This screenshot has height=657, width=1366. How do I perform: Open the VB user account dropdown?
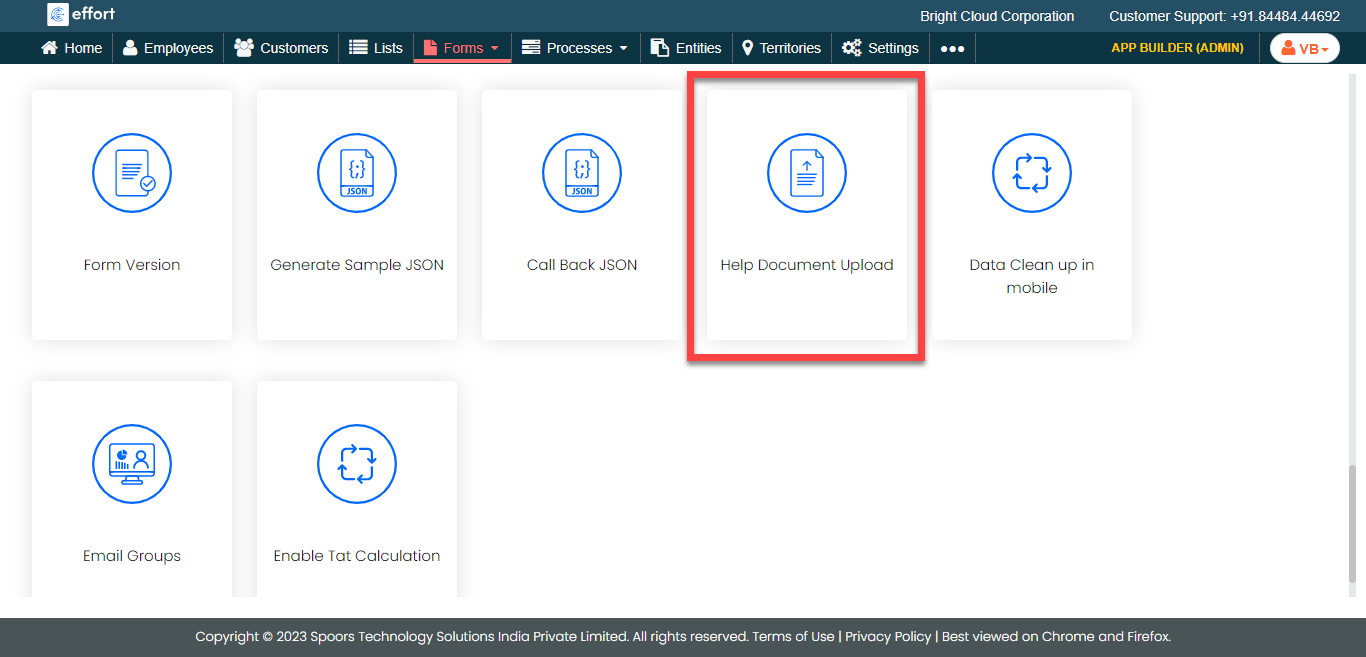(1304, 48)
